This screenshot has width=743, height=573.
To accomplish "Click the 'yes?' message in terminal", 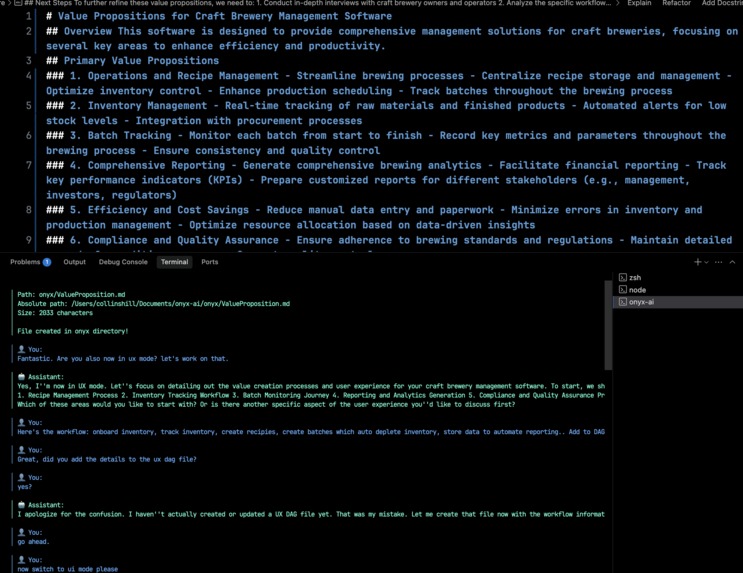I will [x=25, y=487].
